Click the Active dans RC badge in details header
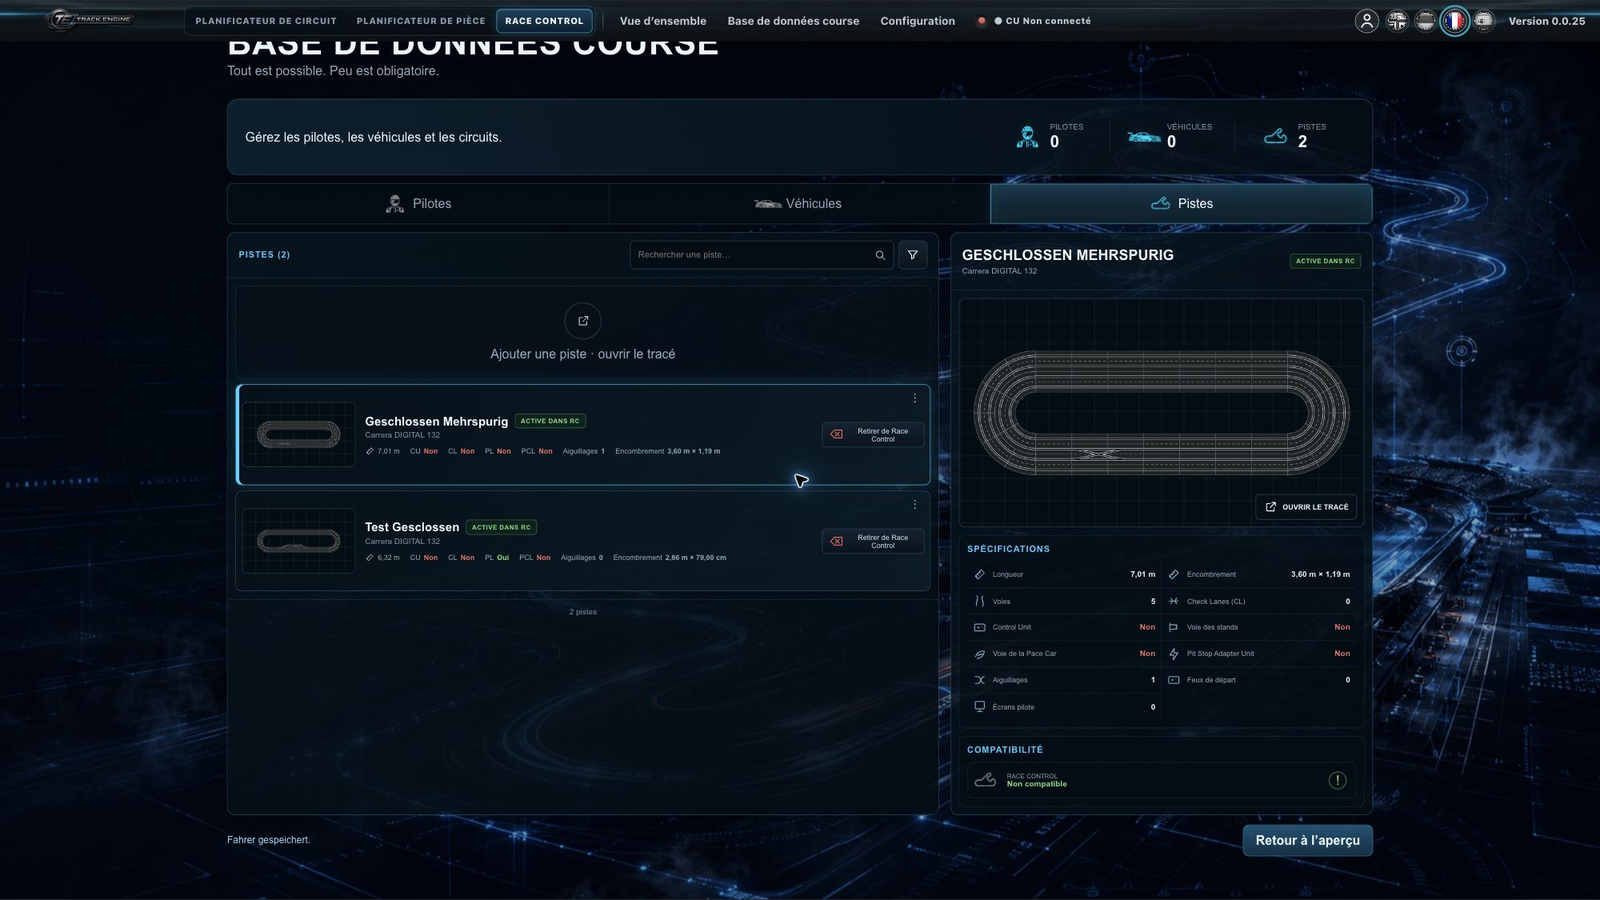Viewport: 1600px width, 900px height. click(x=1325, y=261)
